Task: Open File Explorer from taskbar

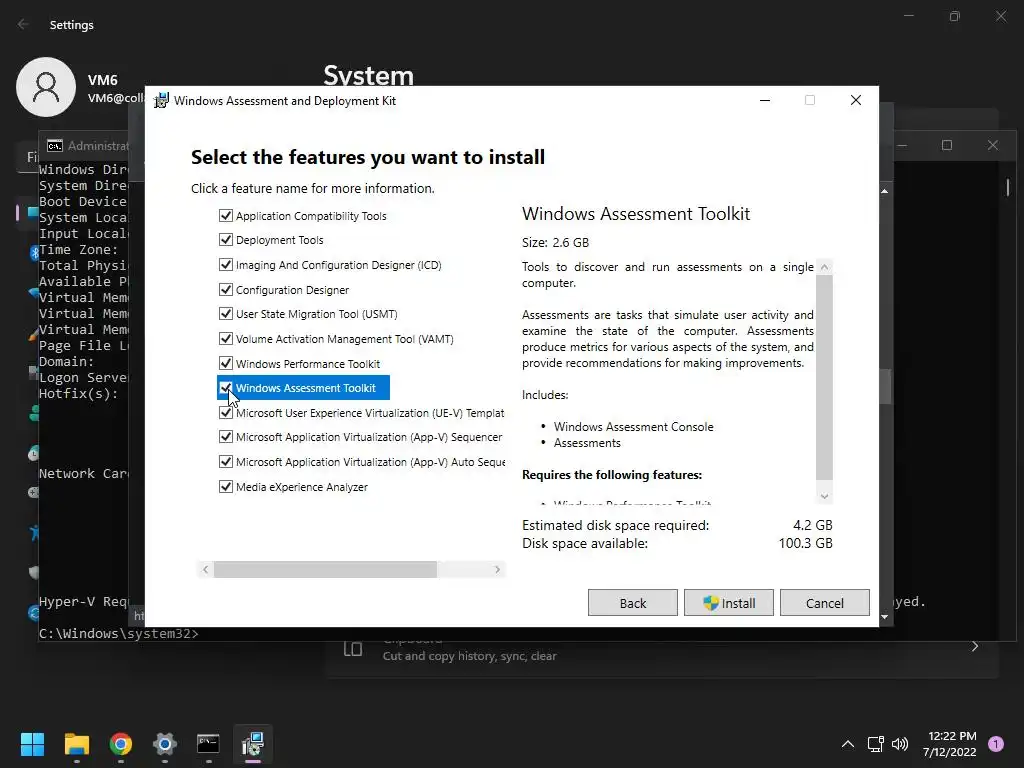Action: [x=76, y=744]
